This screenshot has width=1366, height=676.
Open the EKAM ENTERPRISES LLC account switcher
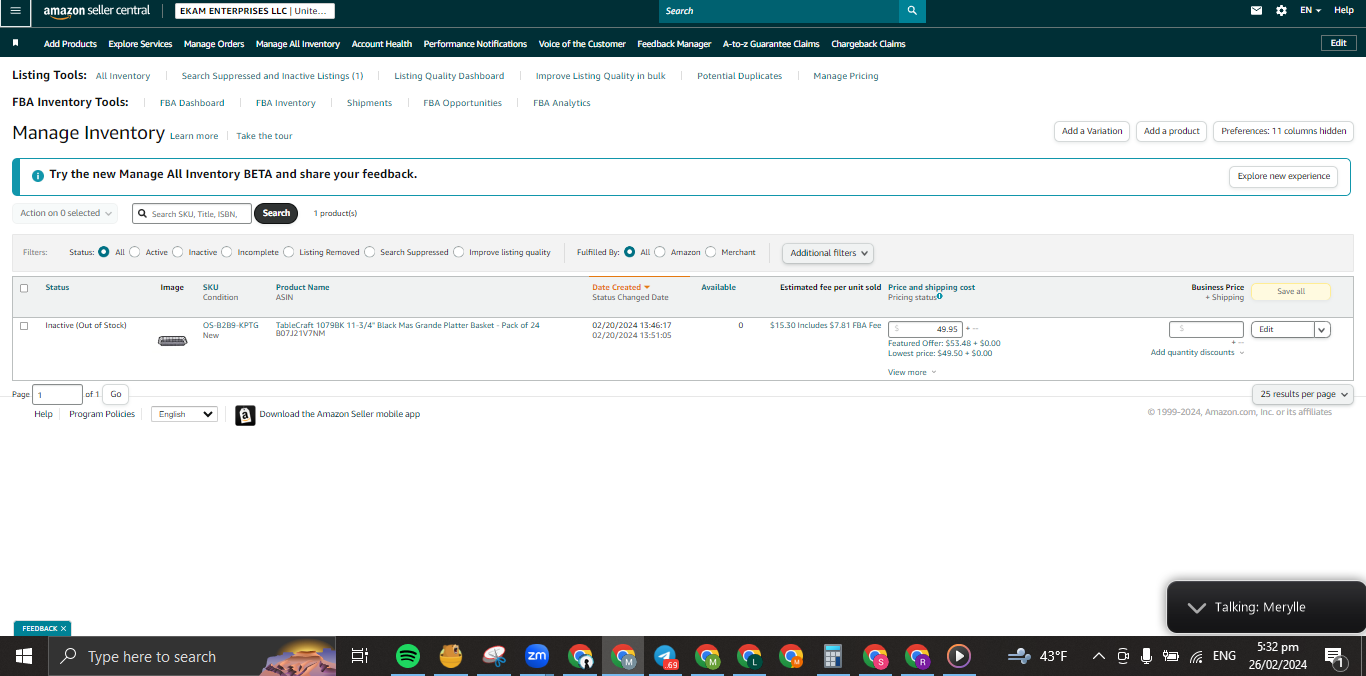[255, 11]
